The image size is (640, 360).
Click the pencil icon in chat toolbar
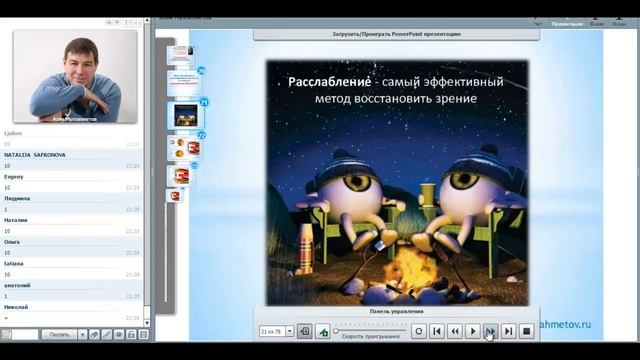click(107, 335)
